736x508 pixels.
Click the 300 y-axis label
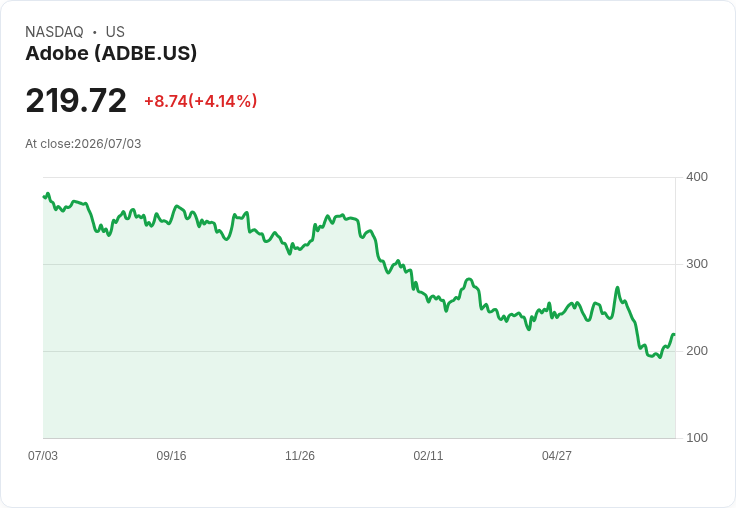[x=697, y=264]
